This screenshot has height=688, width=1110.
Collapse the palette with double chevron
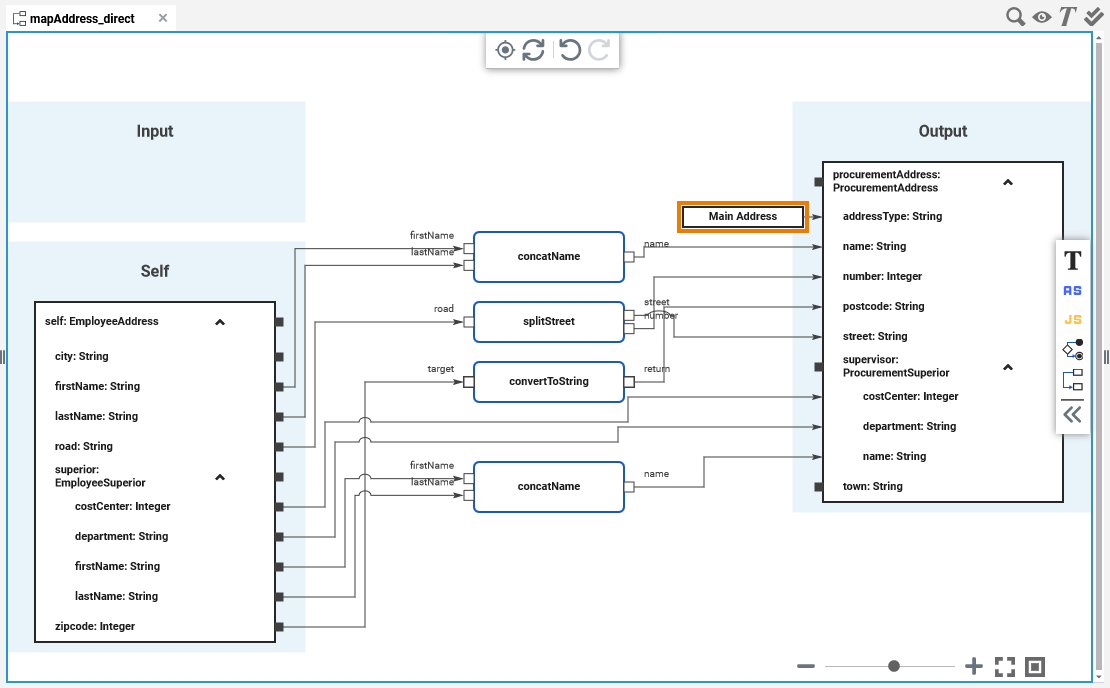click(x=1072, y=414)
